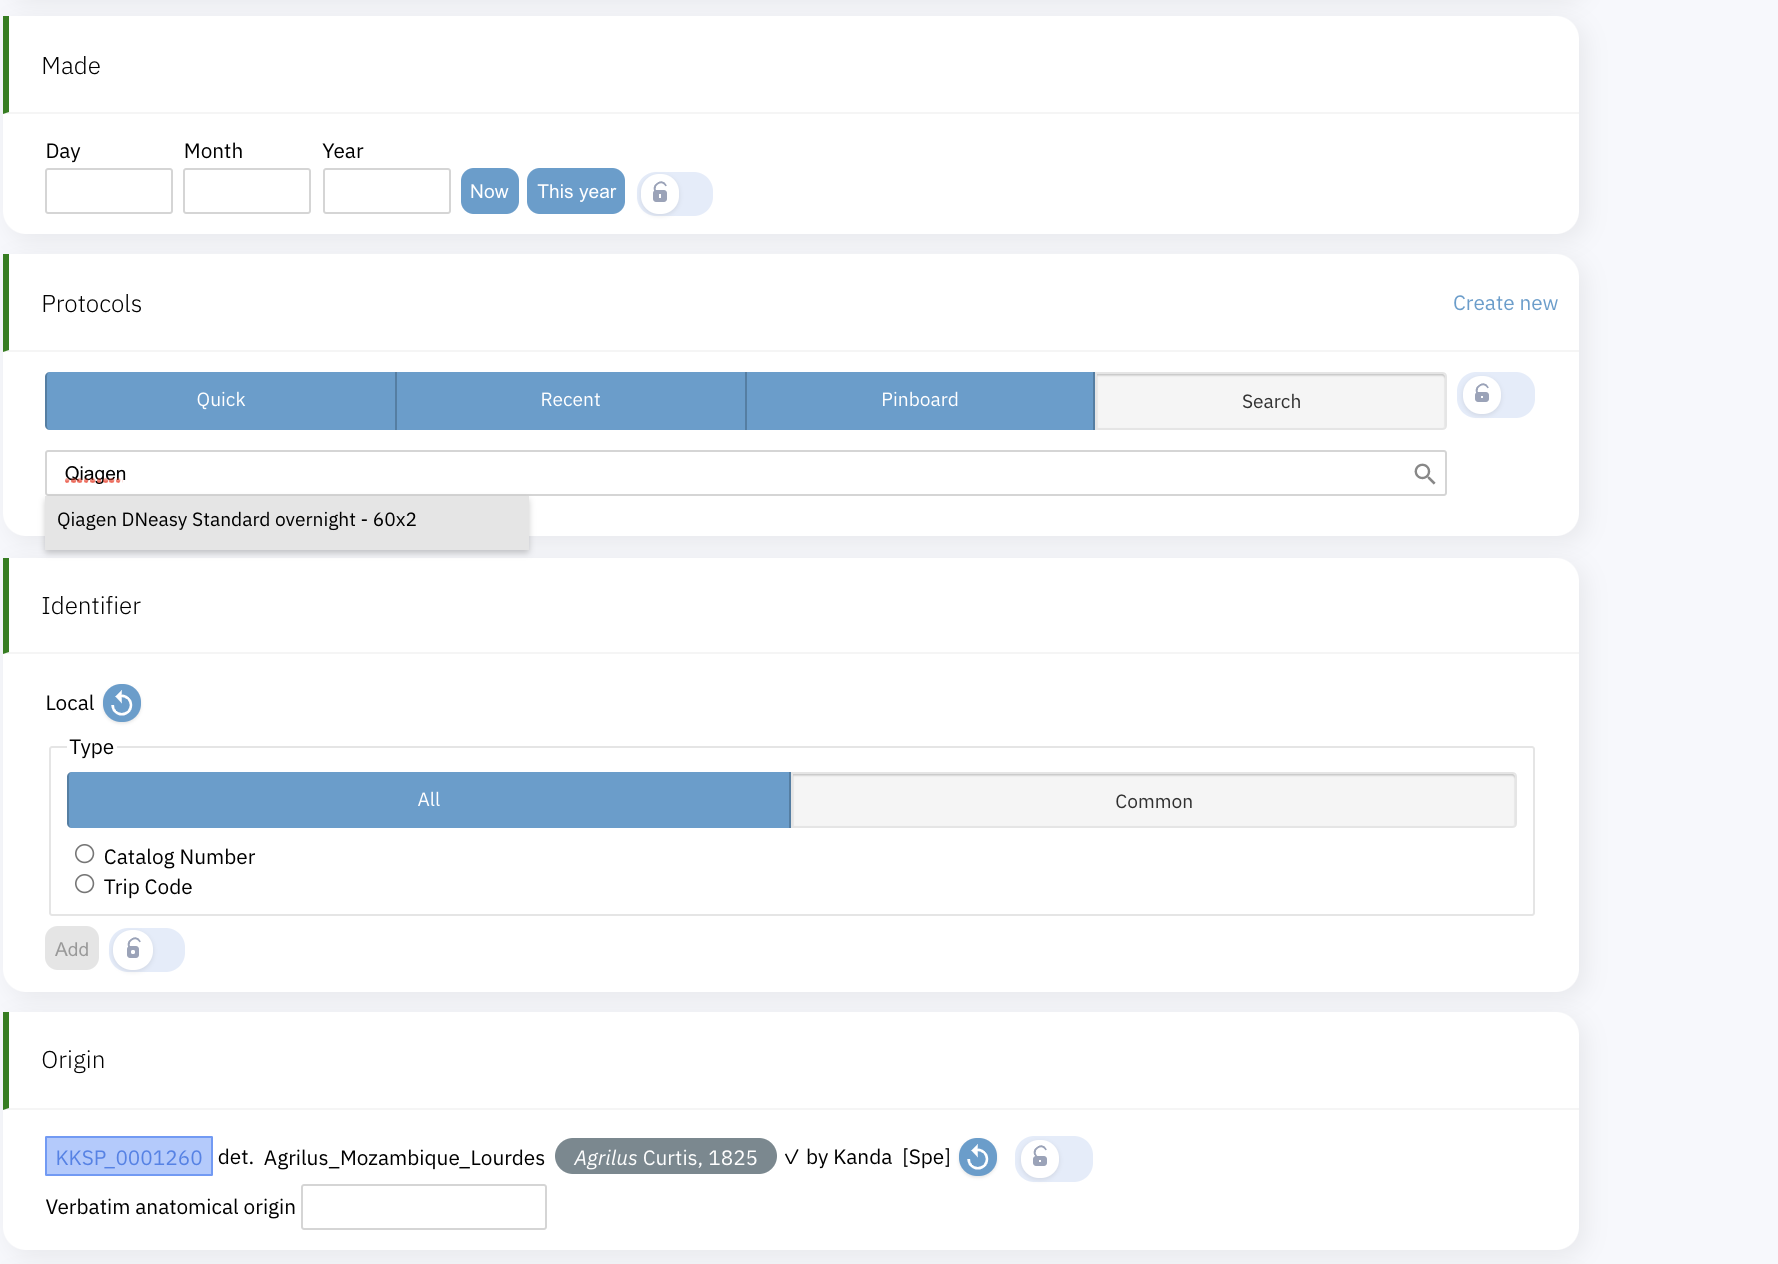Toggle the lock switch beside Protocols Search tab
Image resolution: width=1778 pixels, height=1264 pixels.
tap(1496, 395)
